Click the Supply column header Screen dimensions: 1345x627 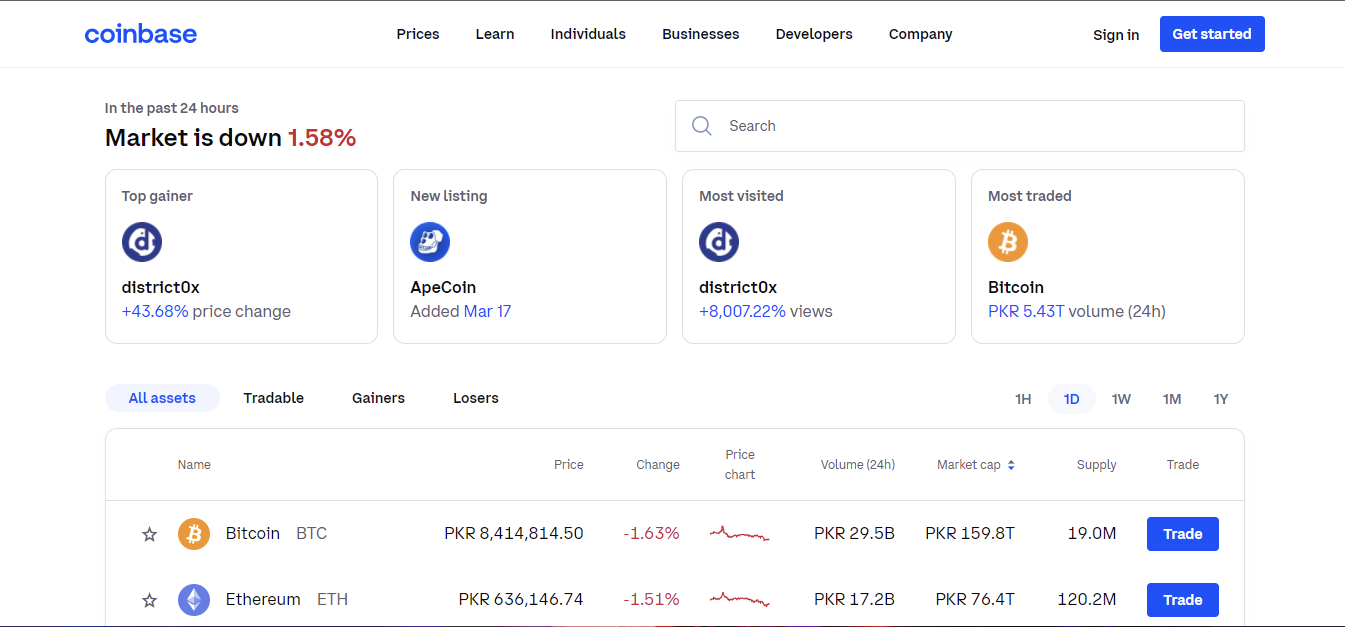pyautogui.click(x=1097, y=465)
